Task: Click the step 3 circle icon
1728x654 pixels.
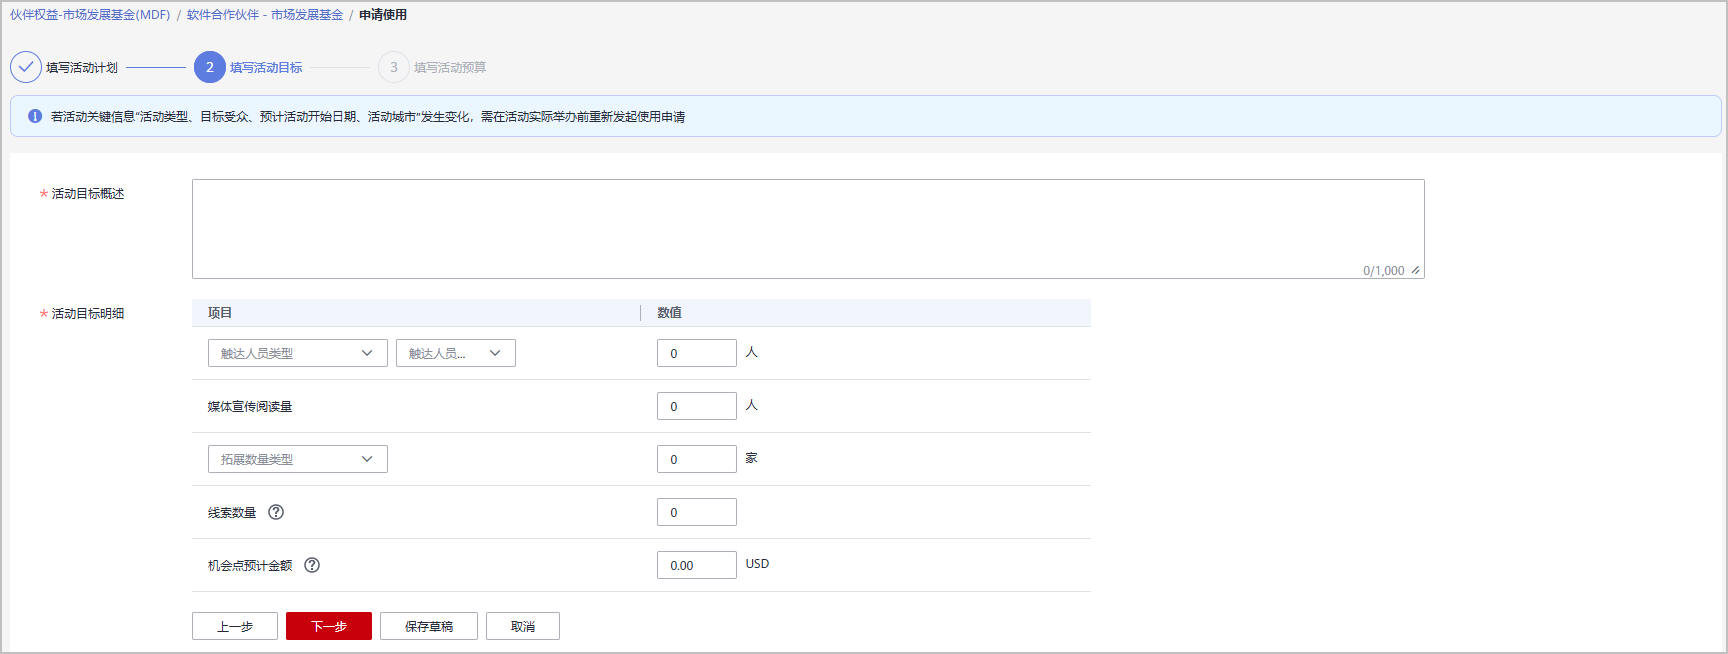Action: [x=393, y=67]
